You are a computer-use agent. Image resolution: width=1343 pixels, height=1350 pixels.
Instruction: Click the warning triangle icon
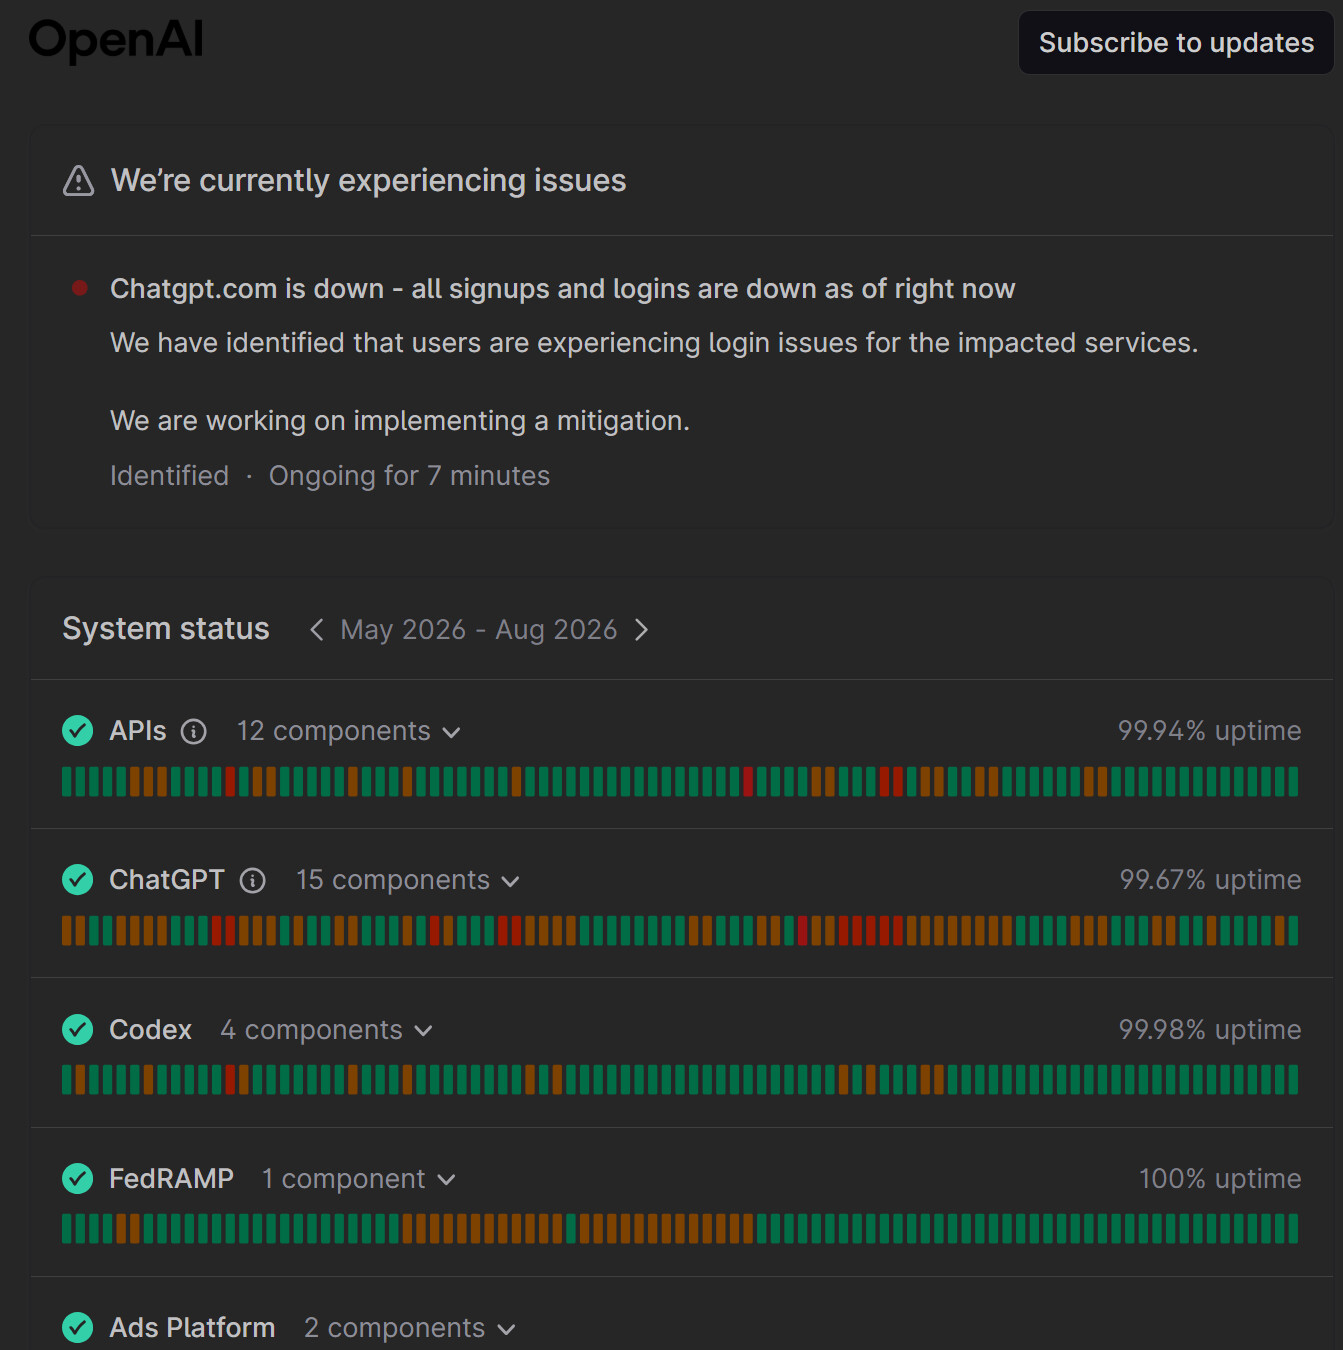tap(78, 181)
